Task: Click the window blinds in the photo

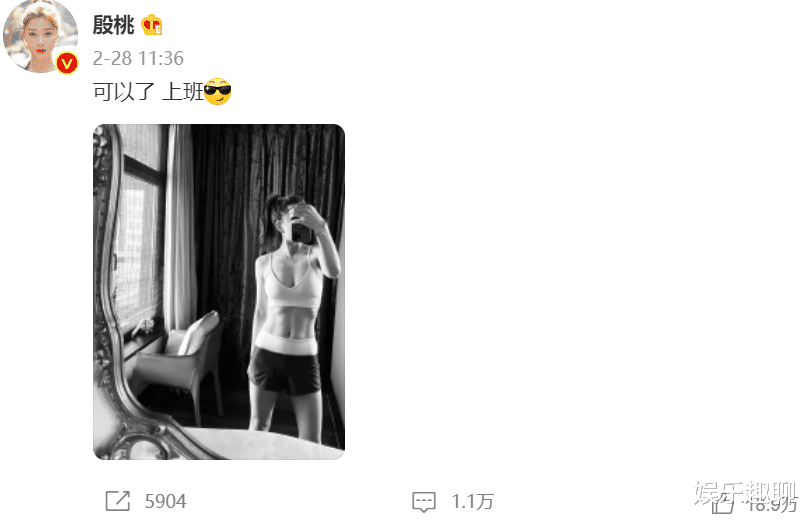Action: pyautogui.click(x=137, y=227)
